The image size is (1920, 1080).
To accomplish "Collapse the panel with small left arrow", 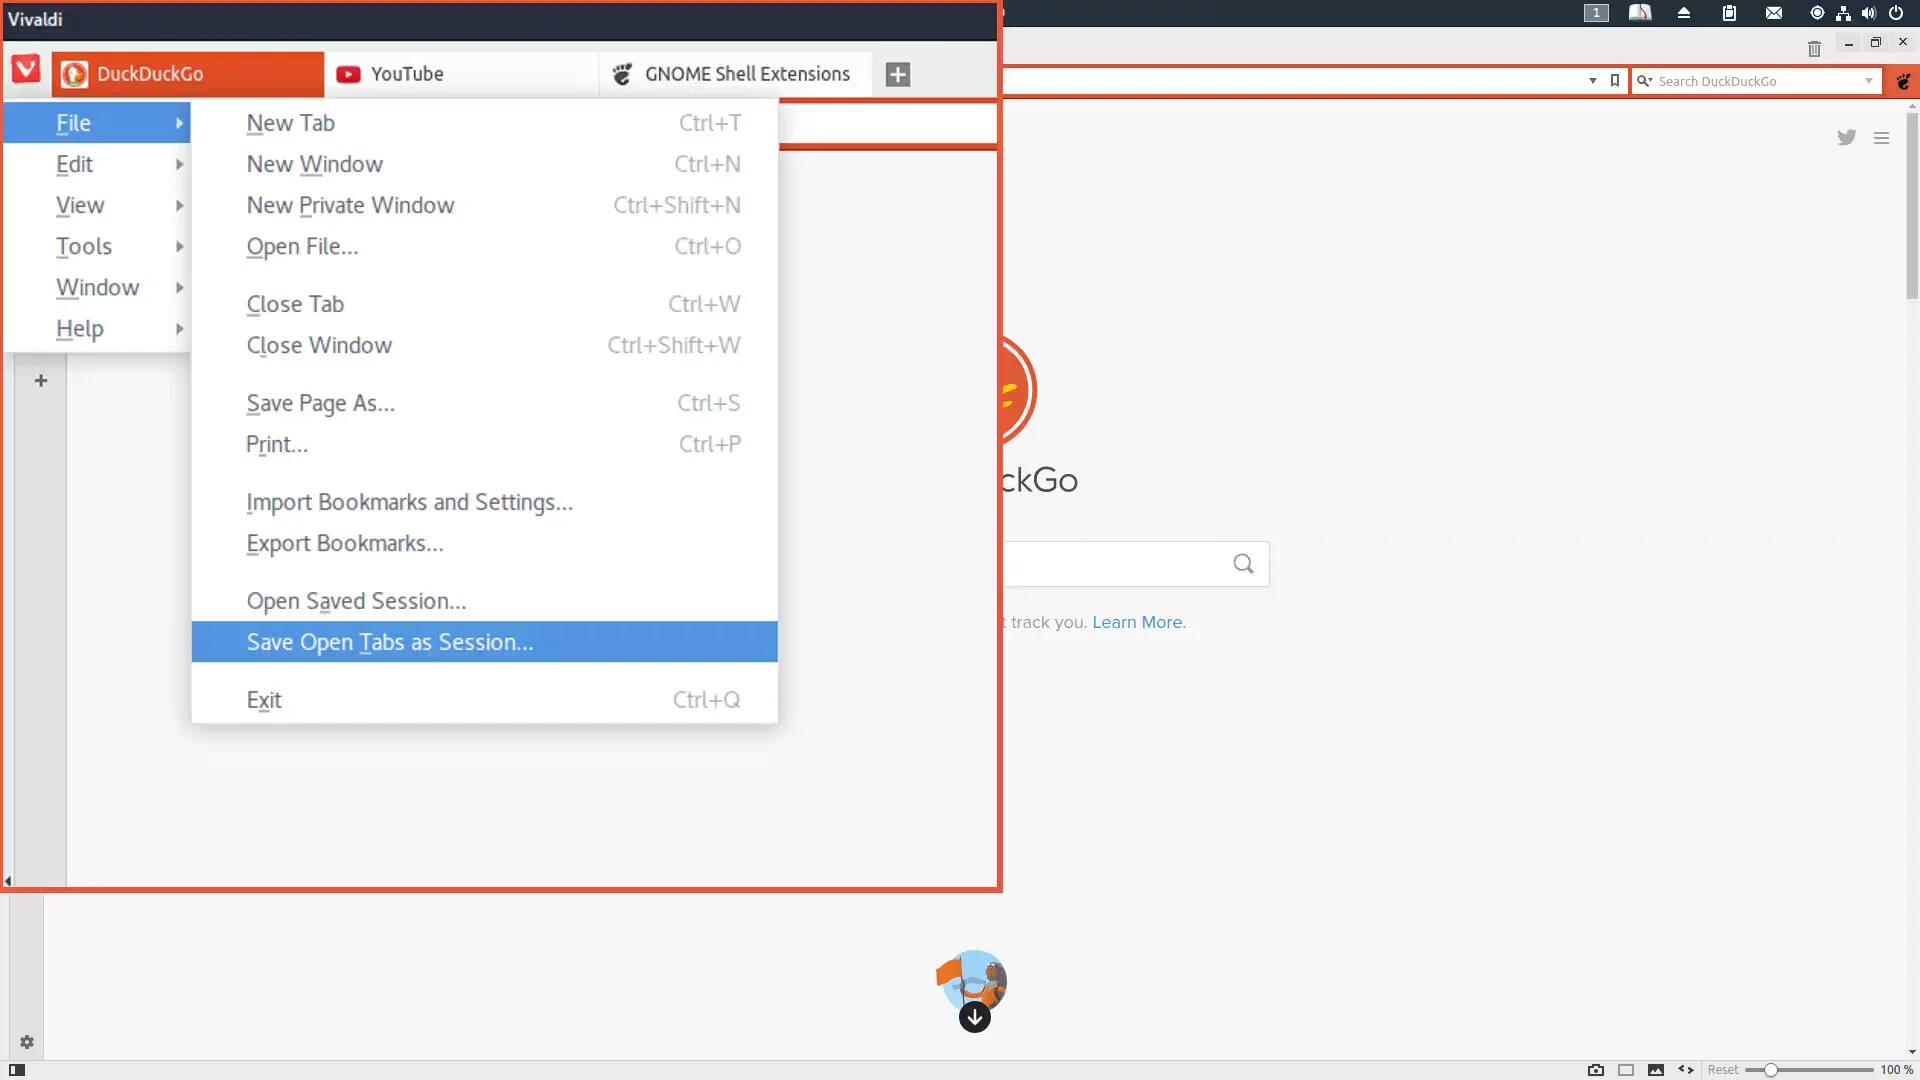I will [x=8, y=881].
